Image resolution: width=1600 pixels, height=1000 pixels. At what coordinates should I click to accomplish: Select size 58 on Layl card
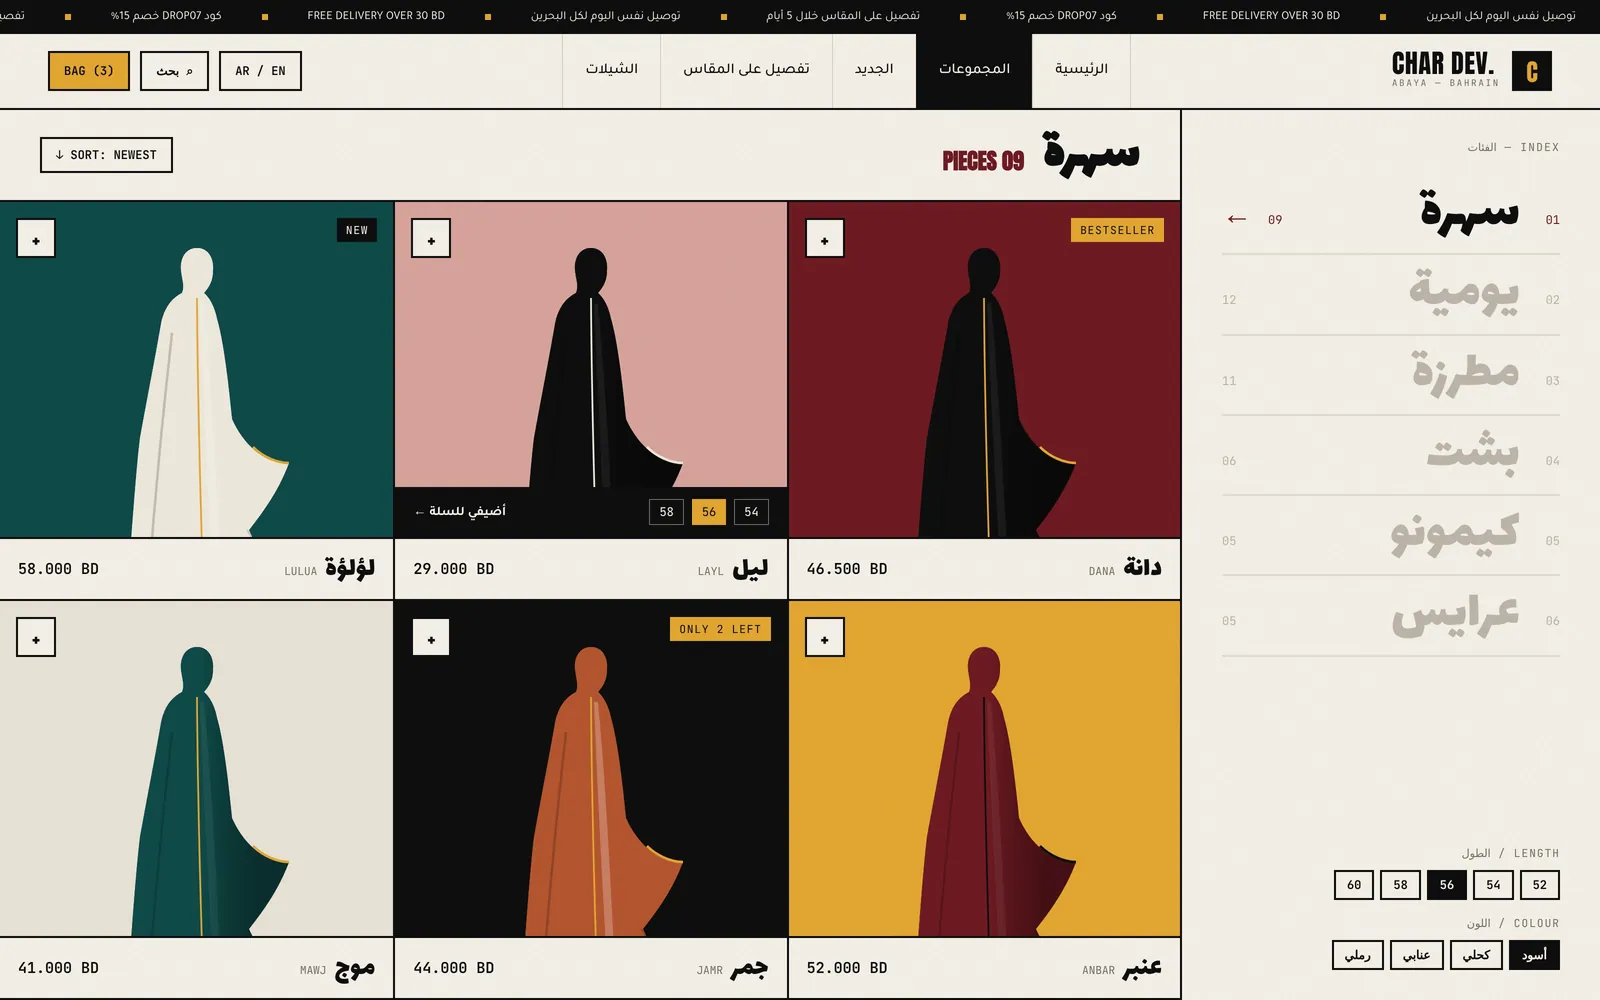point(666,512)
